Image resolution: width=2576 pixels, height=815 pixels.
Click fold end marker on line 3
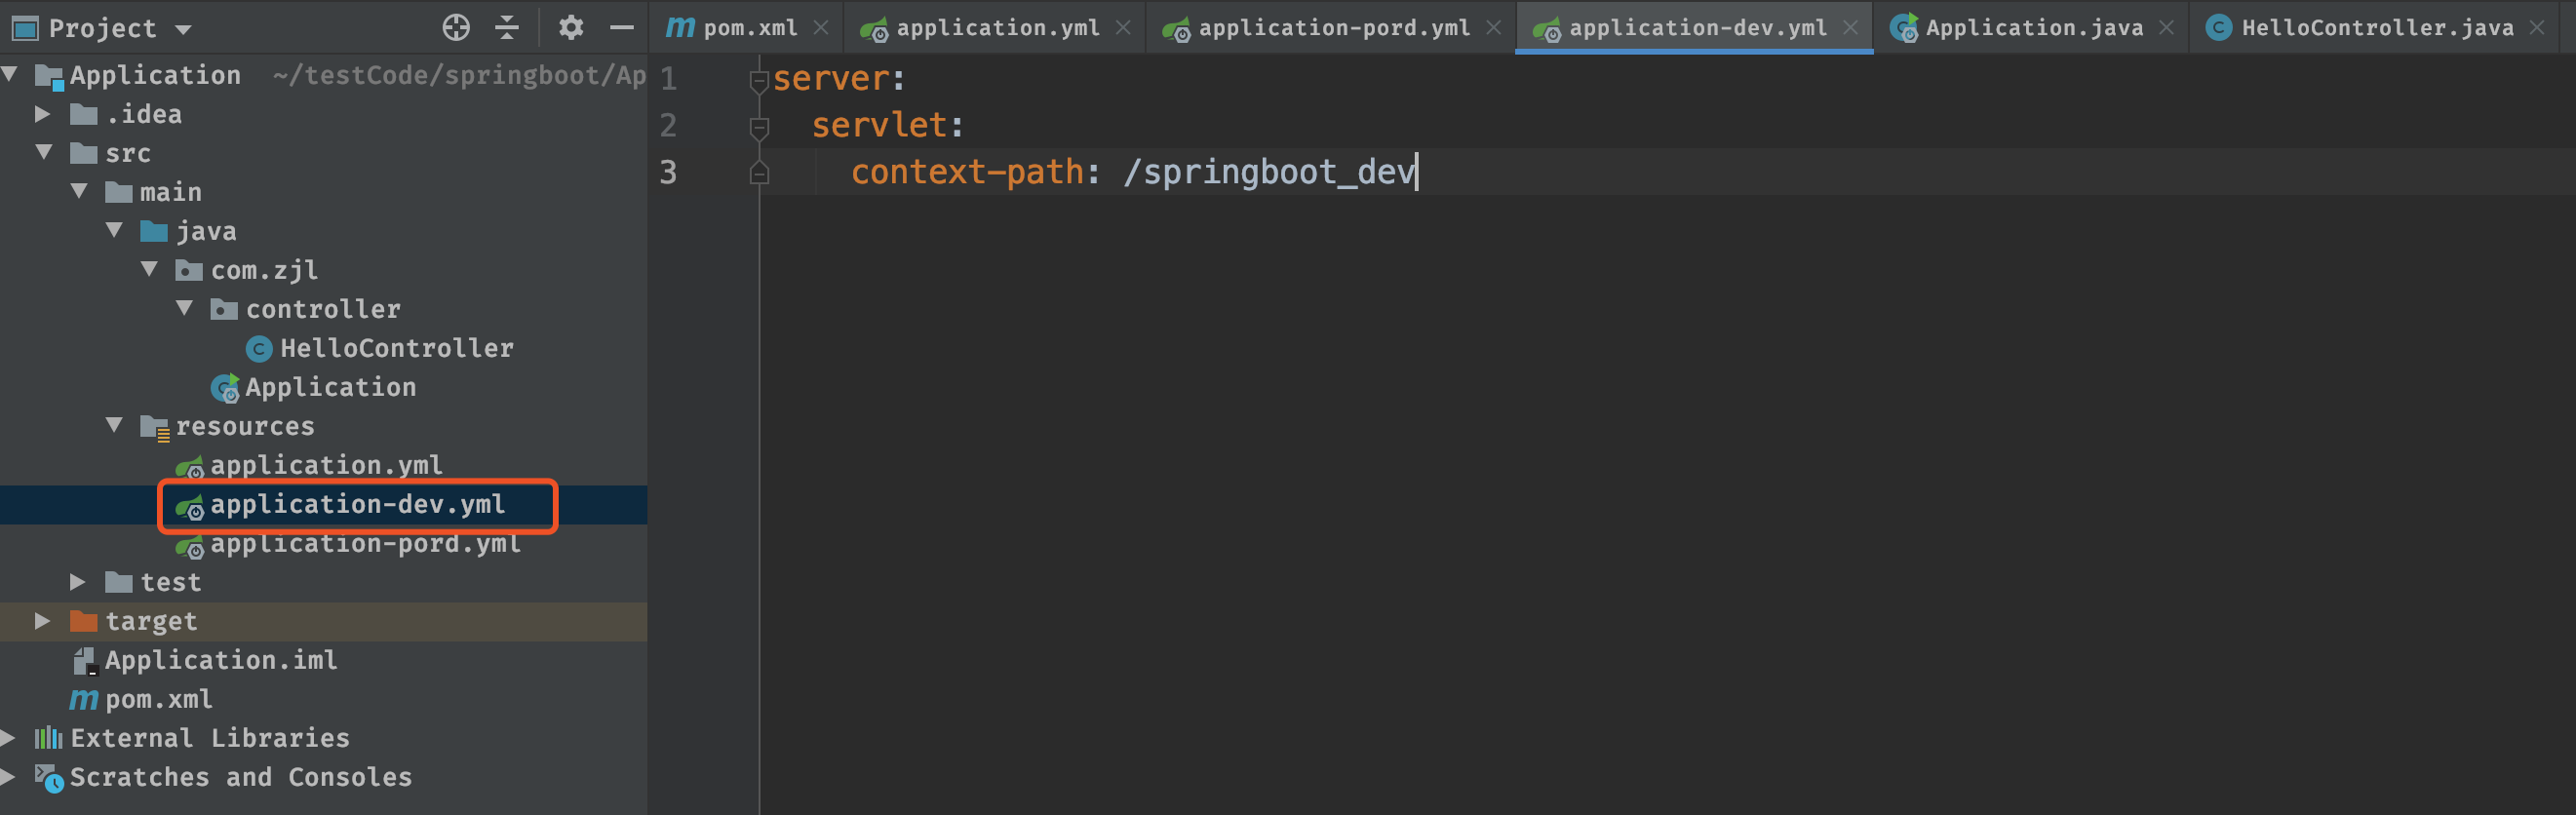(759, 173)
